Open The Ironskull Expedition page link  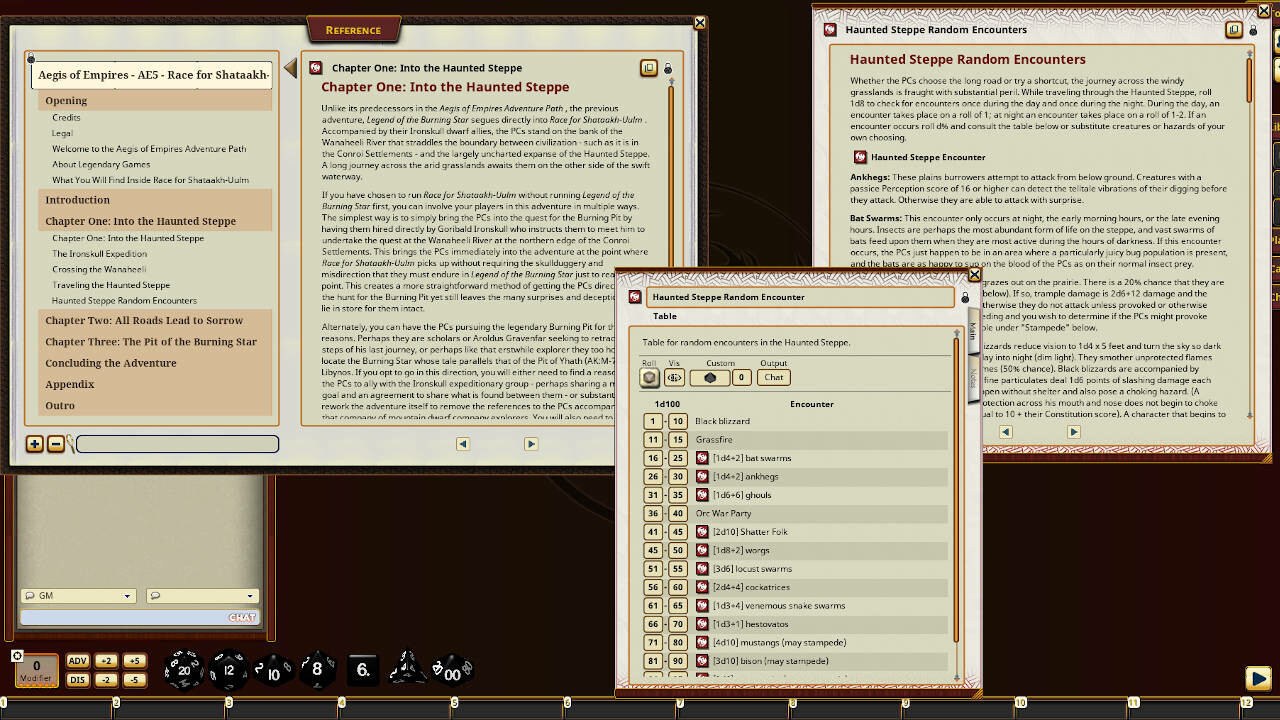99,254
